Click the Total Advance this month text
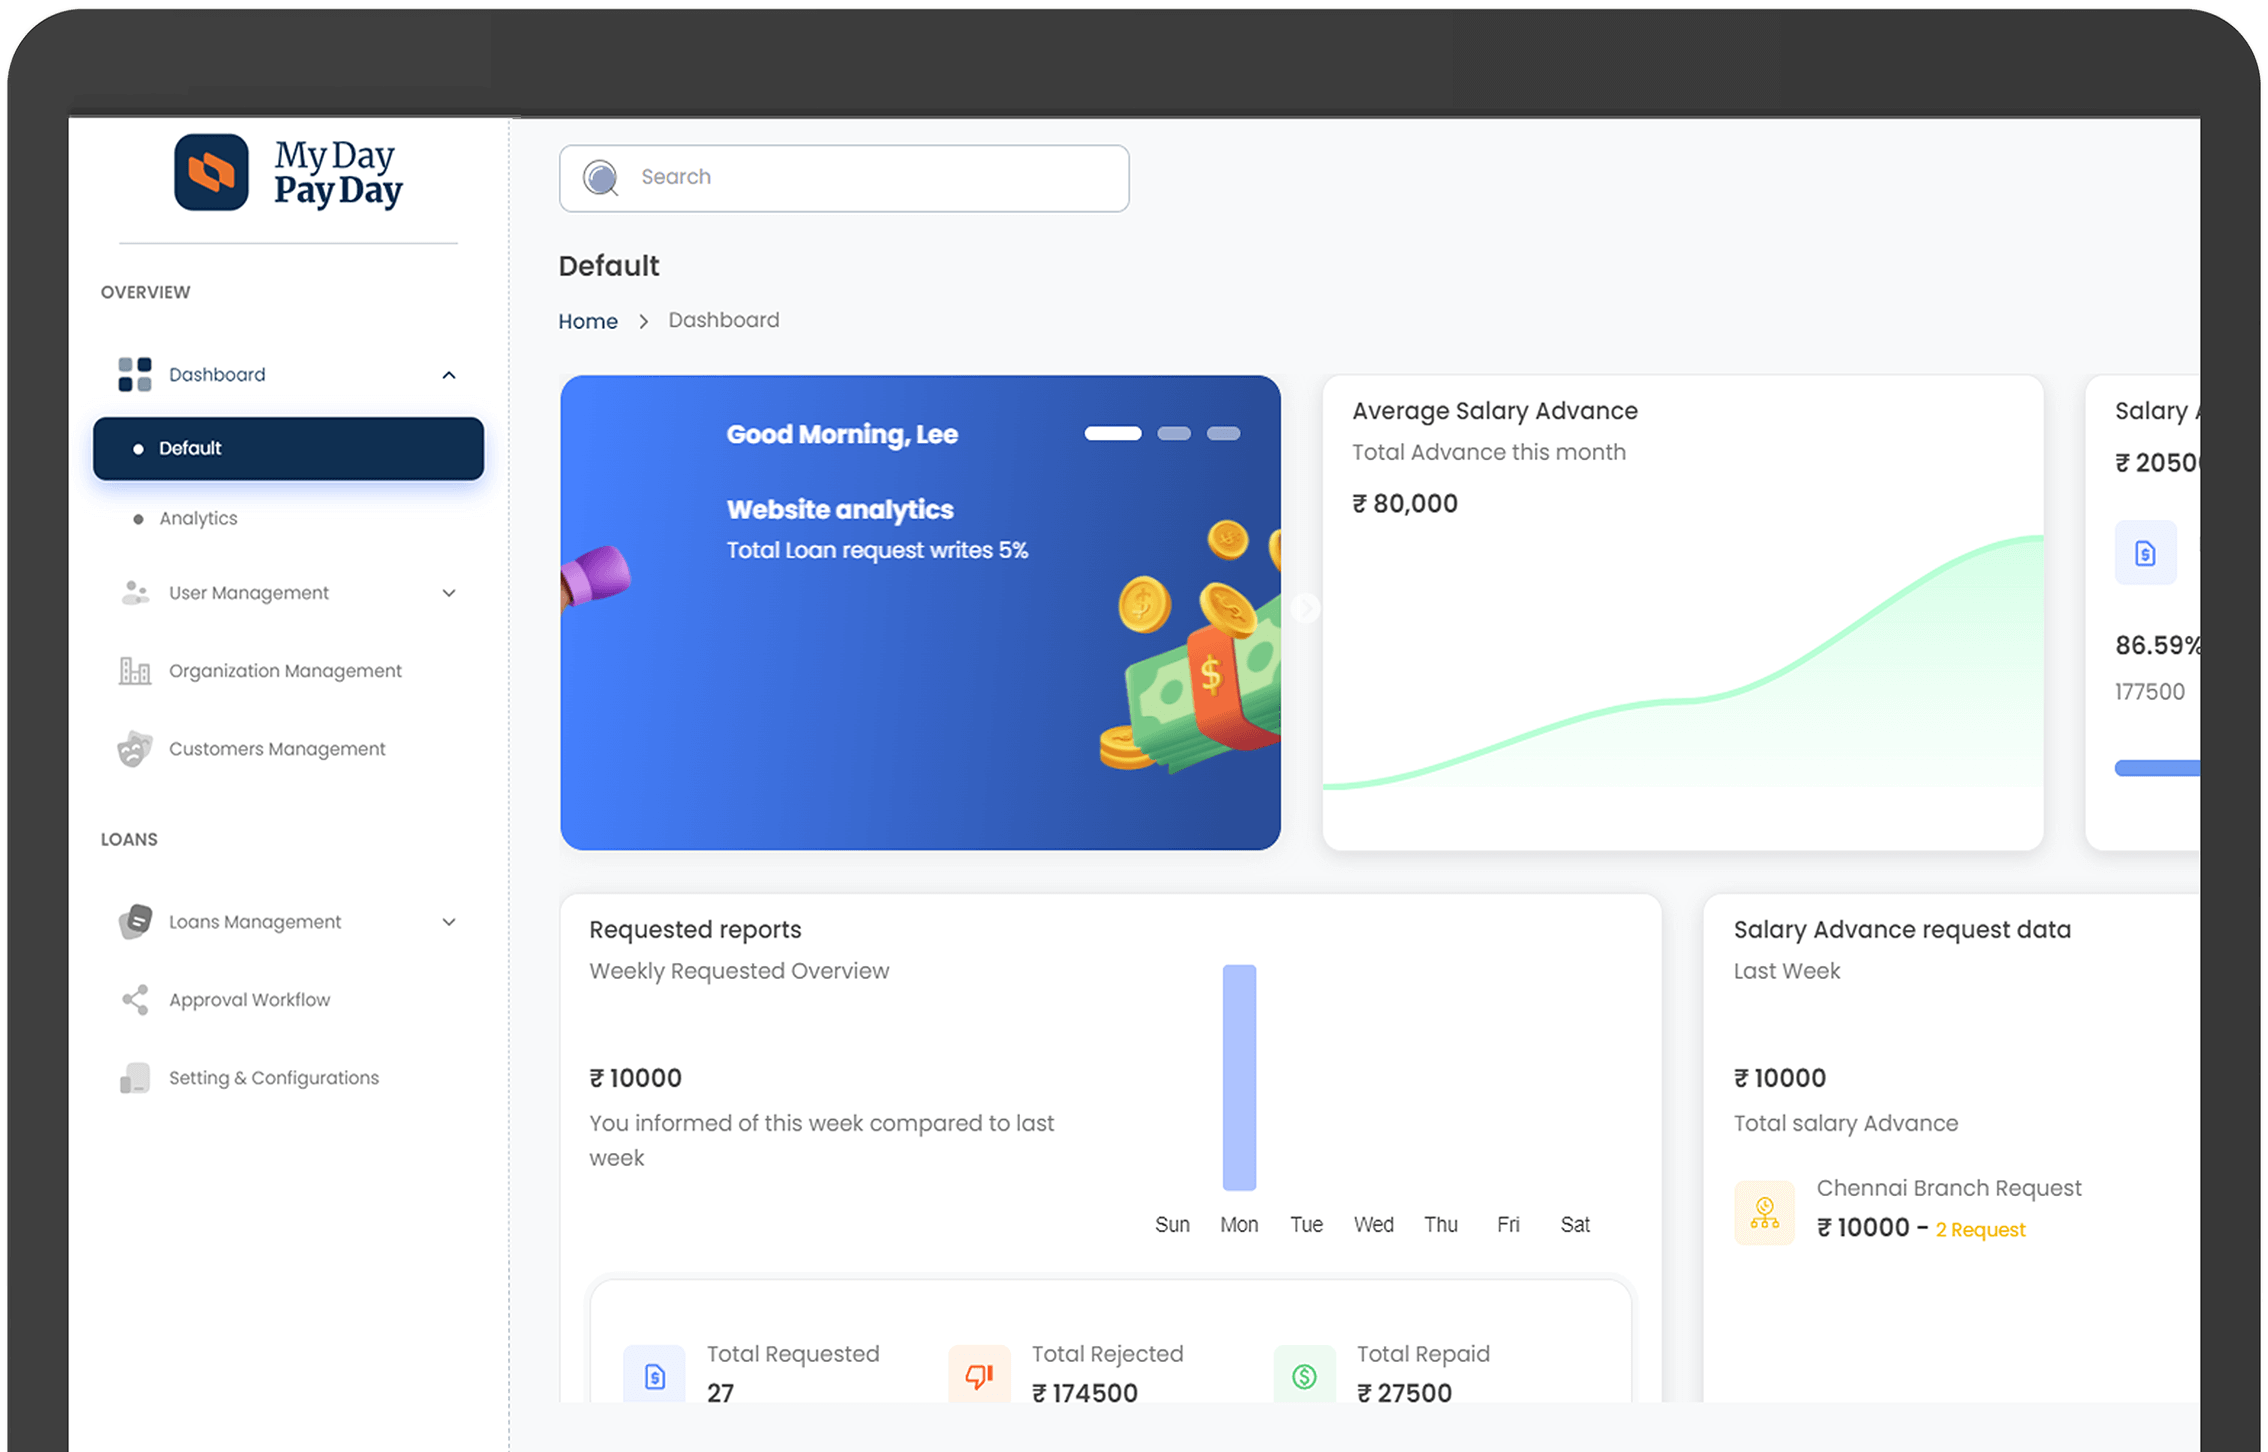The width and height of the screenshot is (2268, 1452). 1489,453
